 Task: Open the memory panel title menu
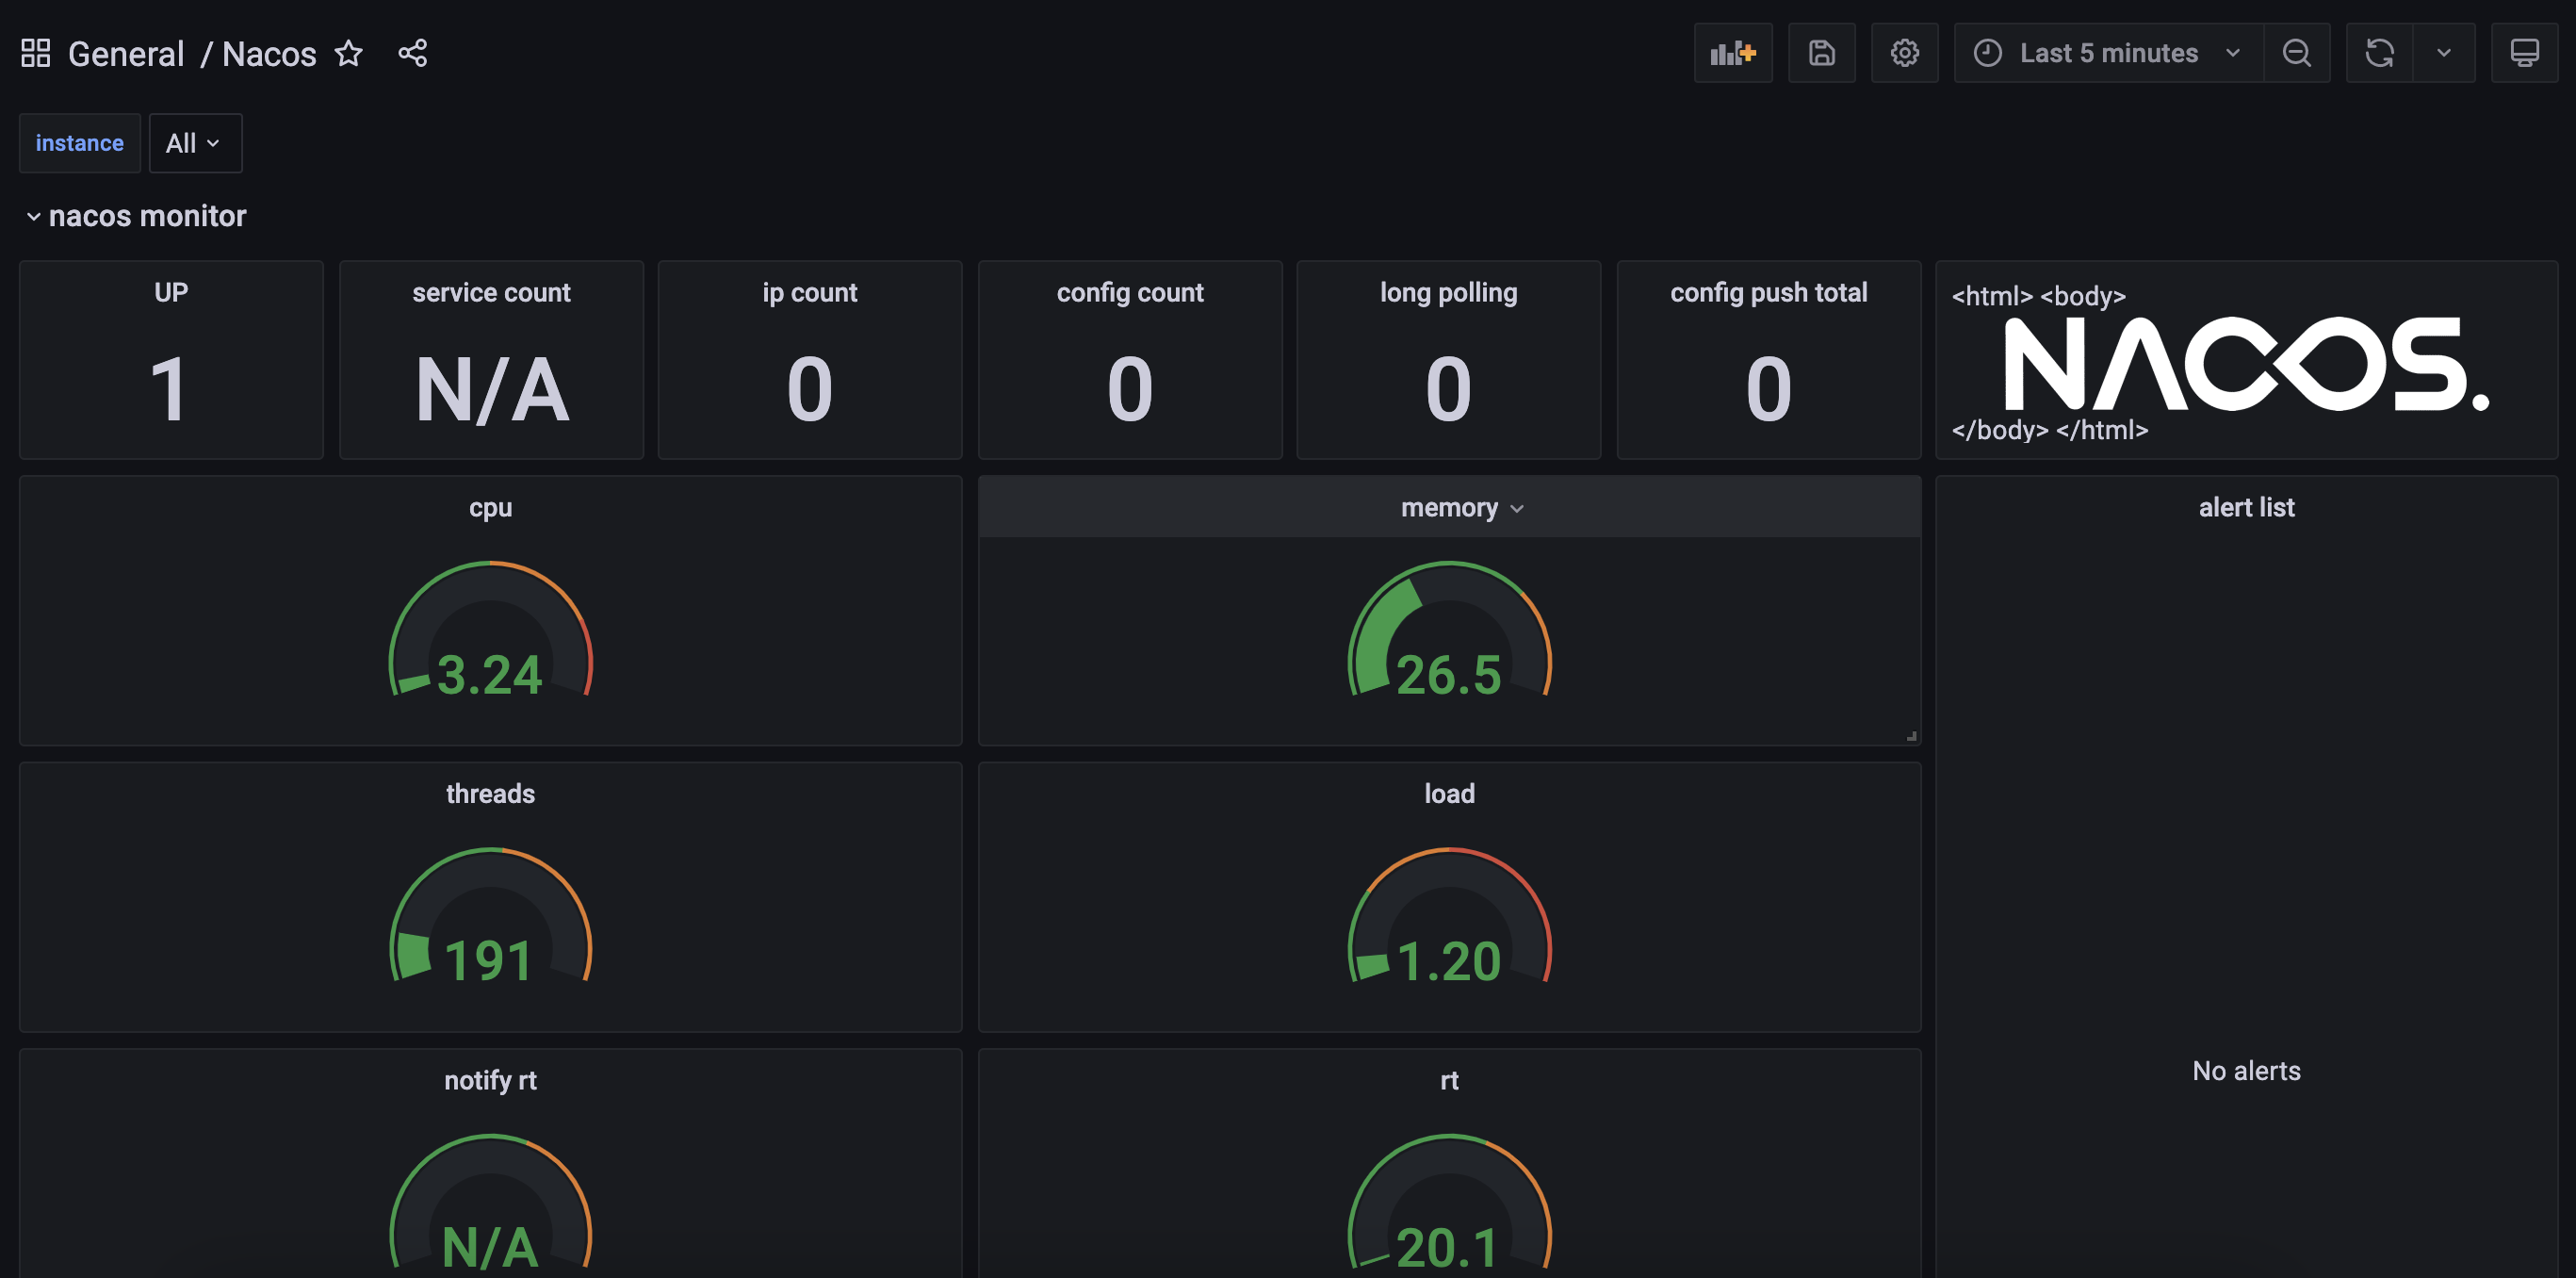point(1460,508)
